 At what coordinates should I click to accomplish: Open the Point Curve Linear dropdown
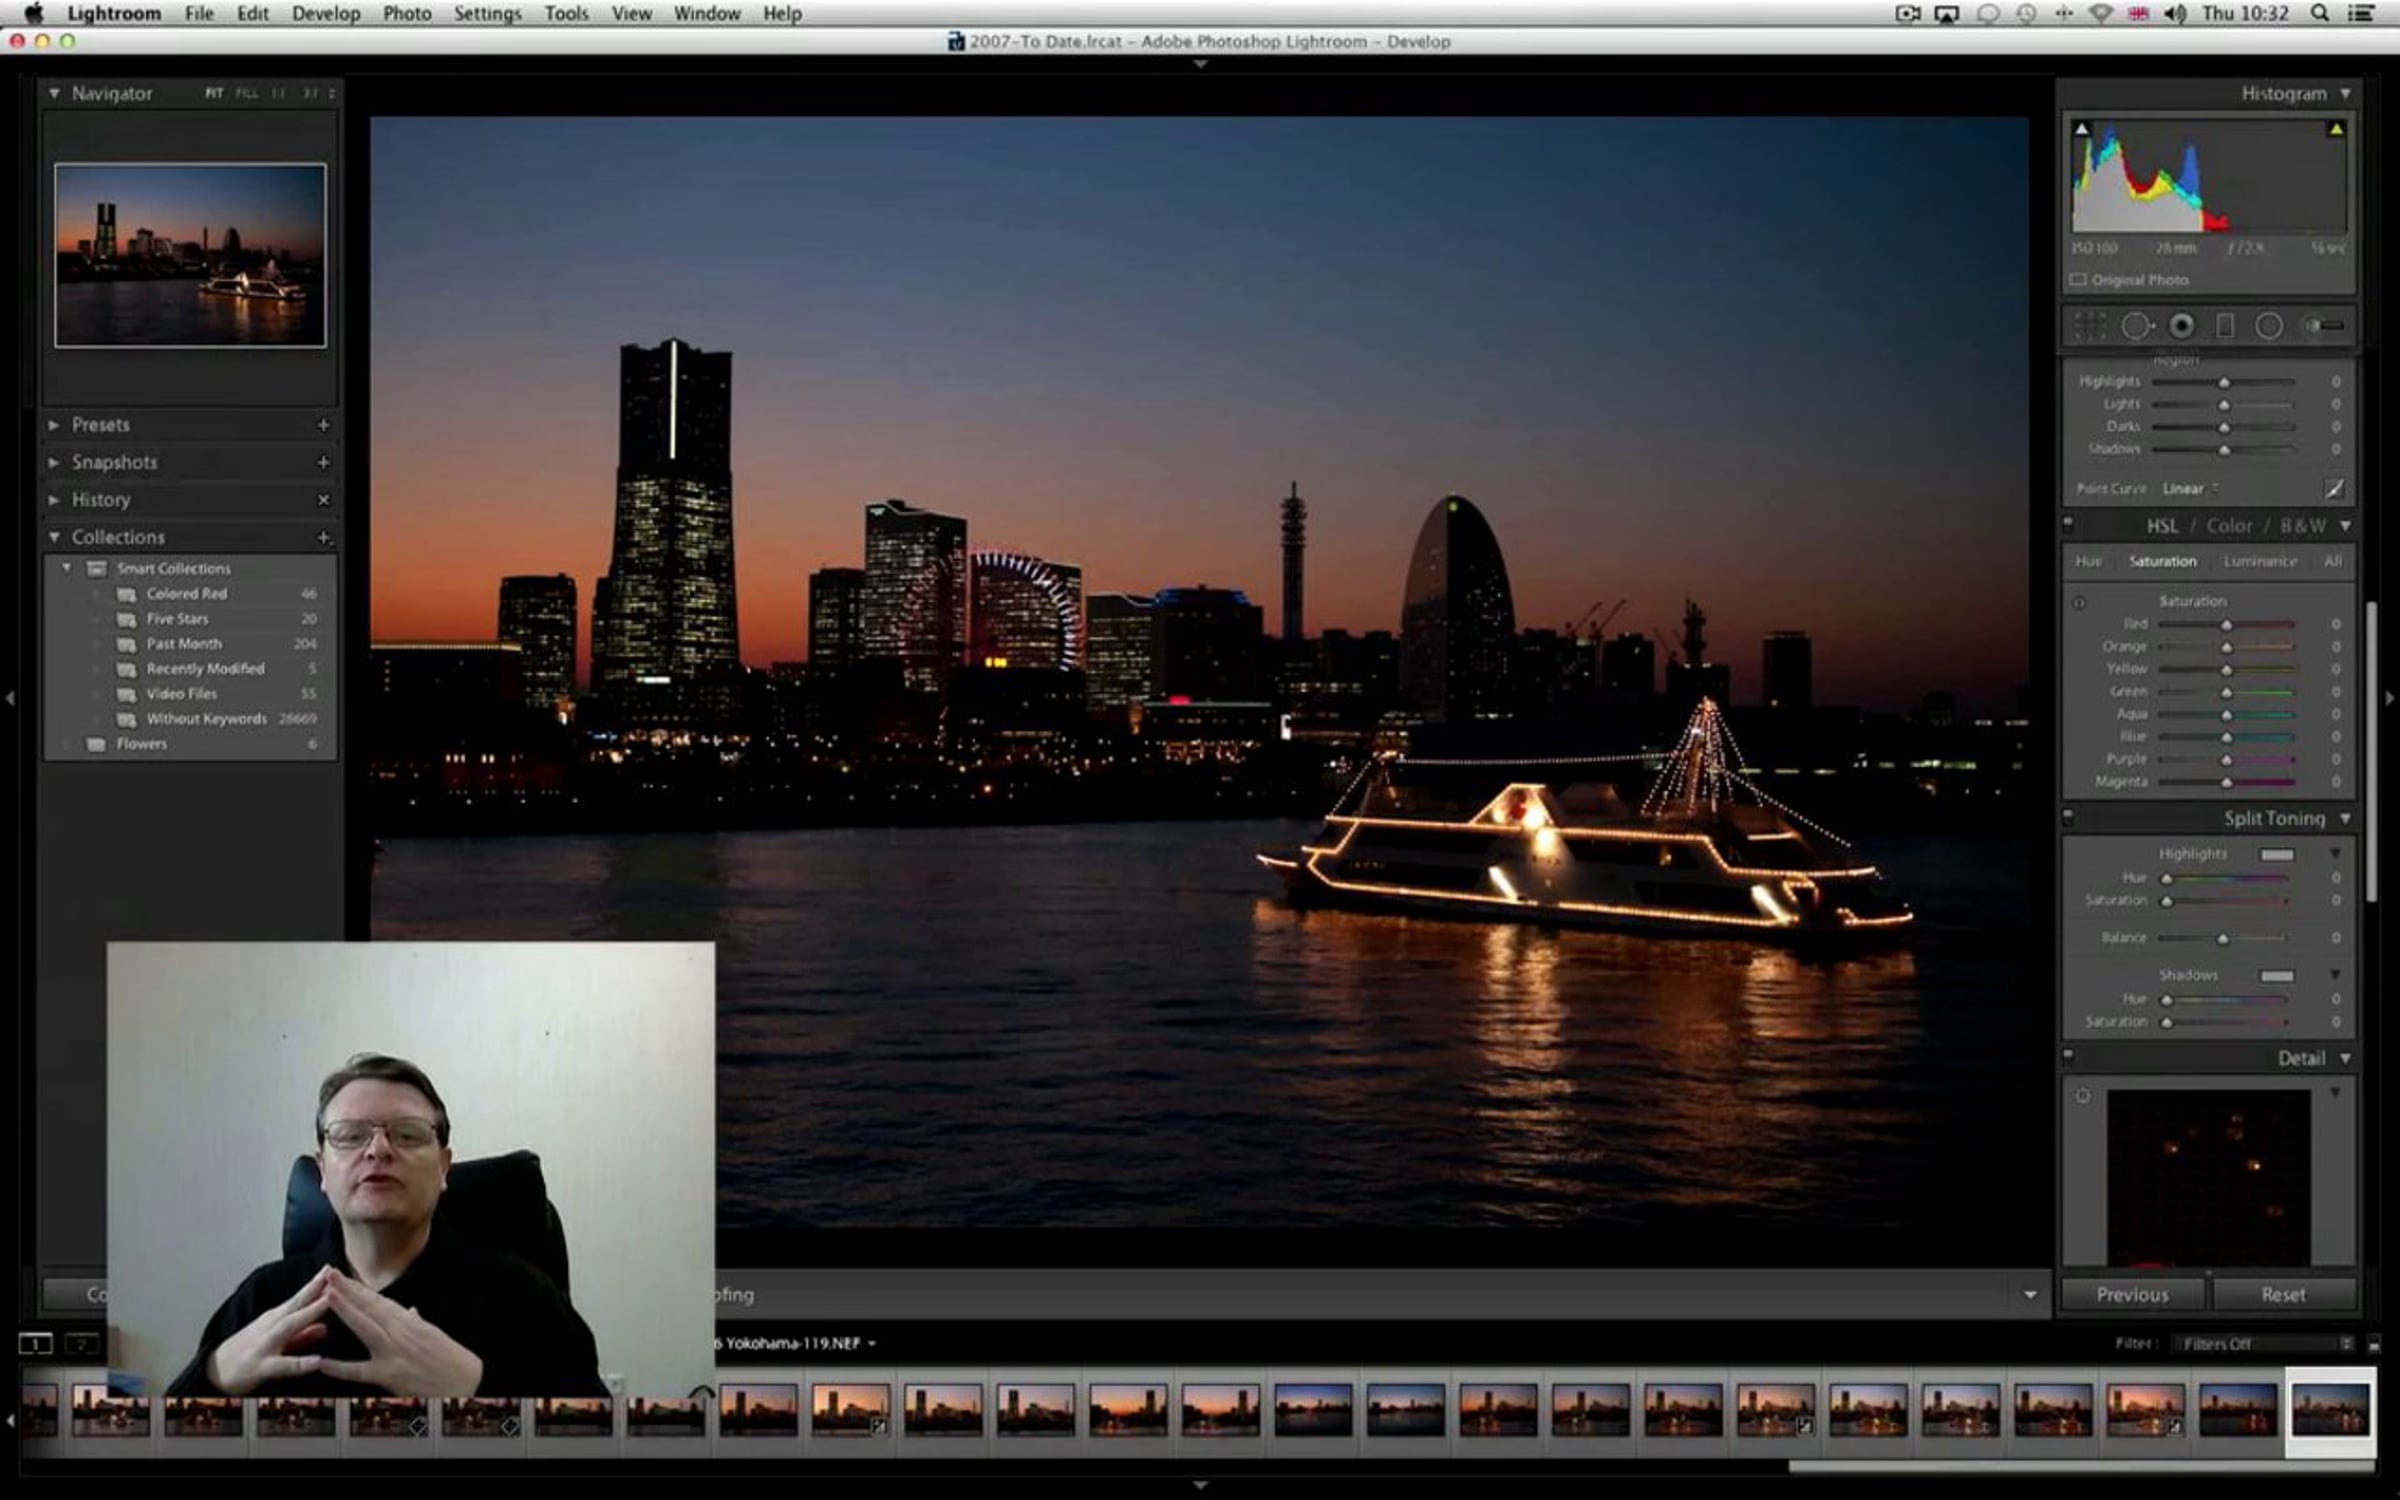[x=2190, y=488]
